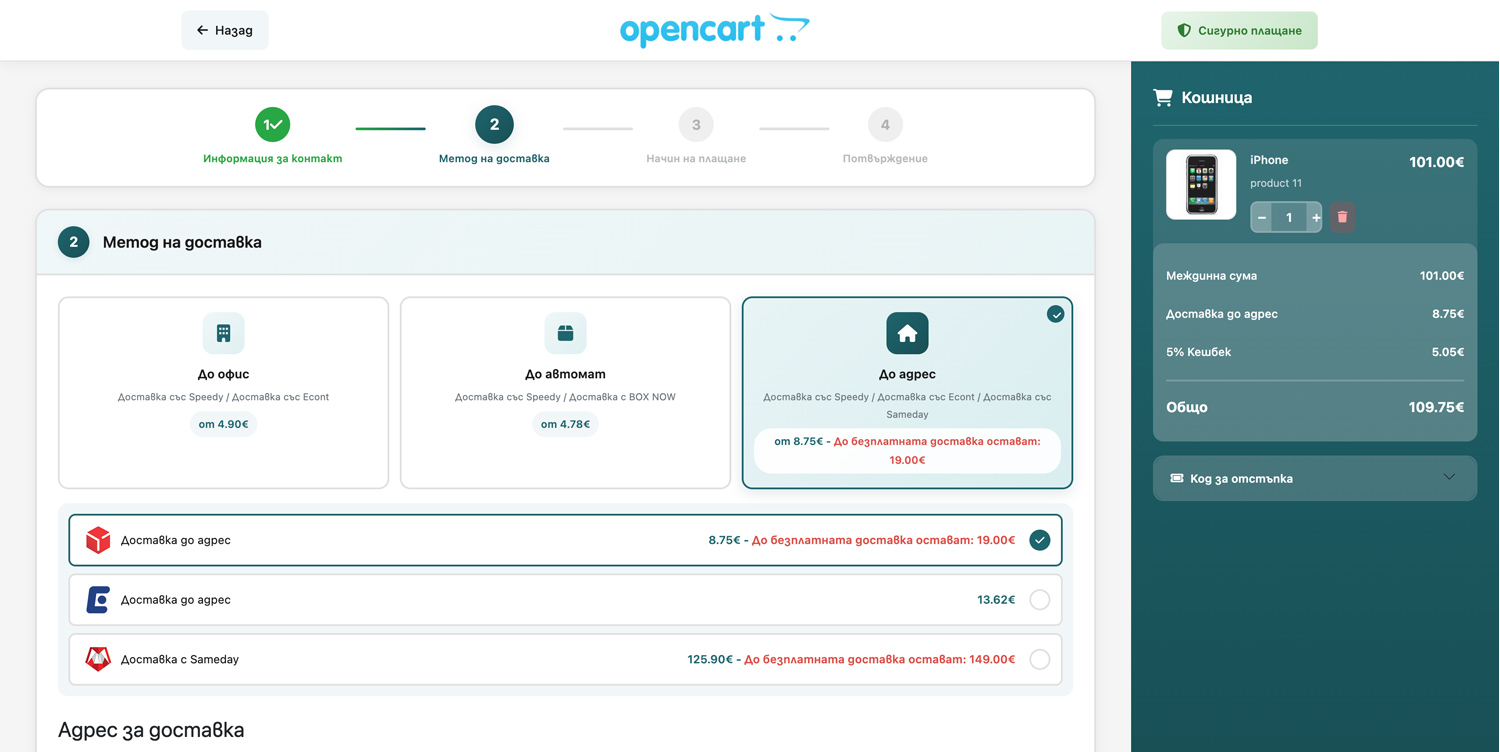1500x752 pixels.
Task: Open step 4 Потвърждение
Action: pyautogui.click(x=885, y=125)
